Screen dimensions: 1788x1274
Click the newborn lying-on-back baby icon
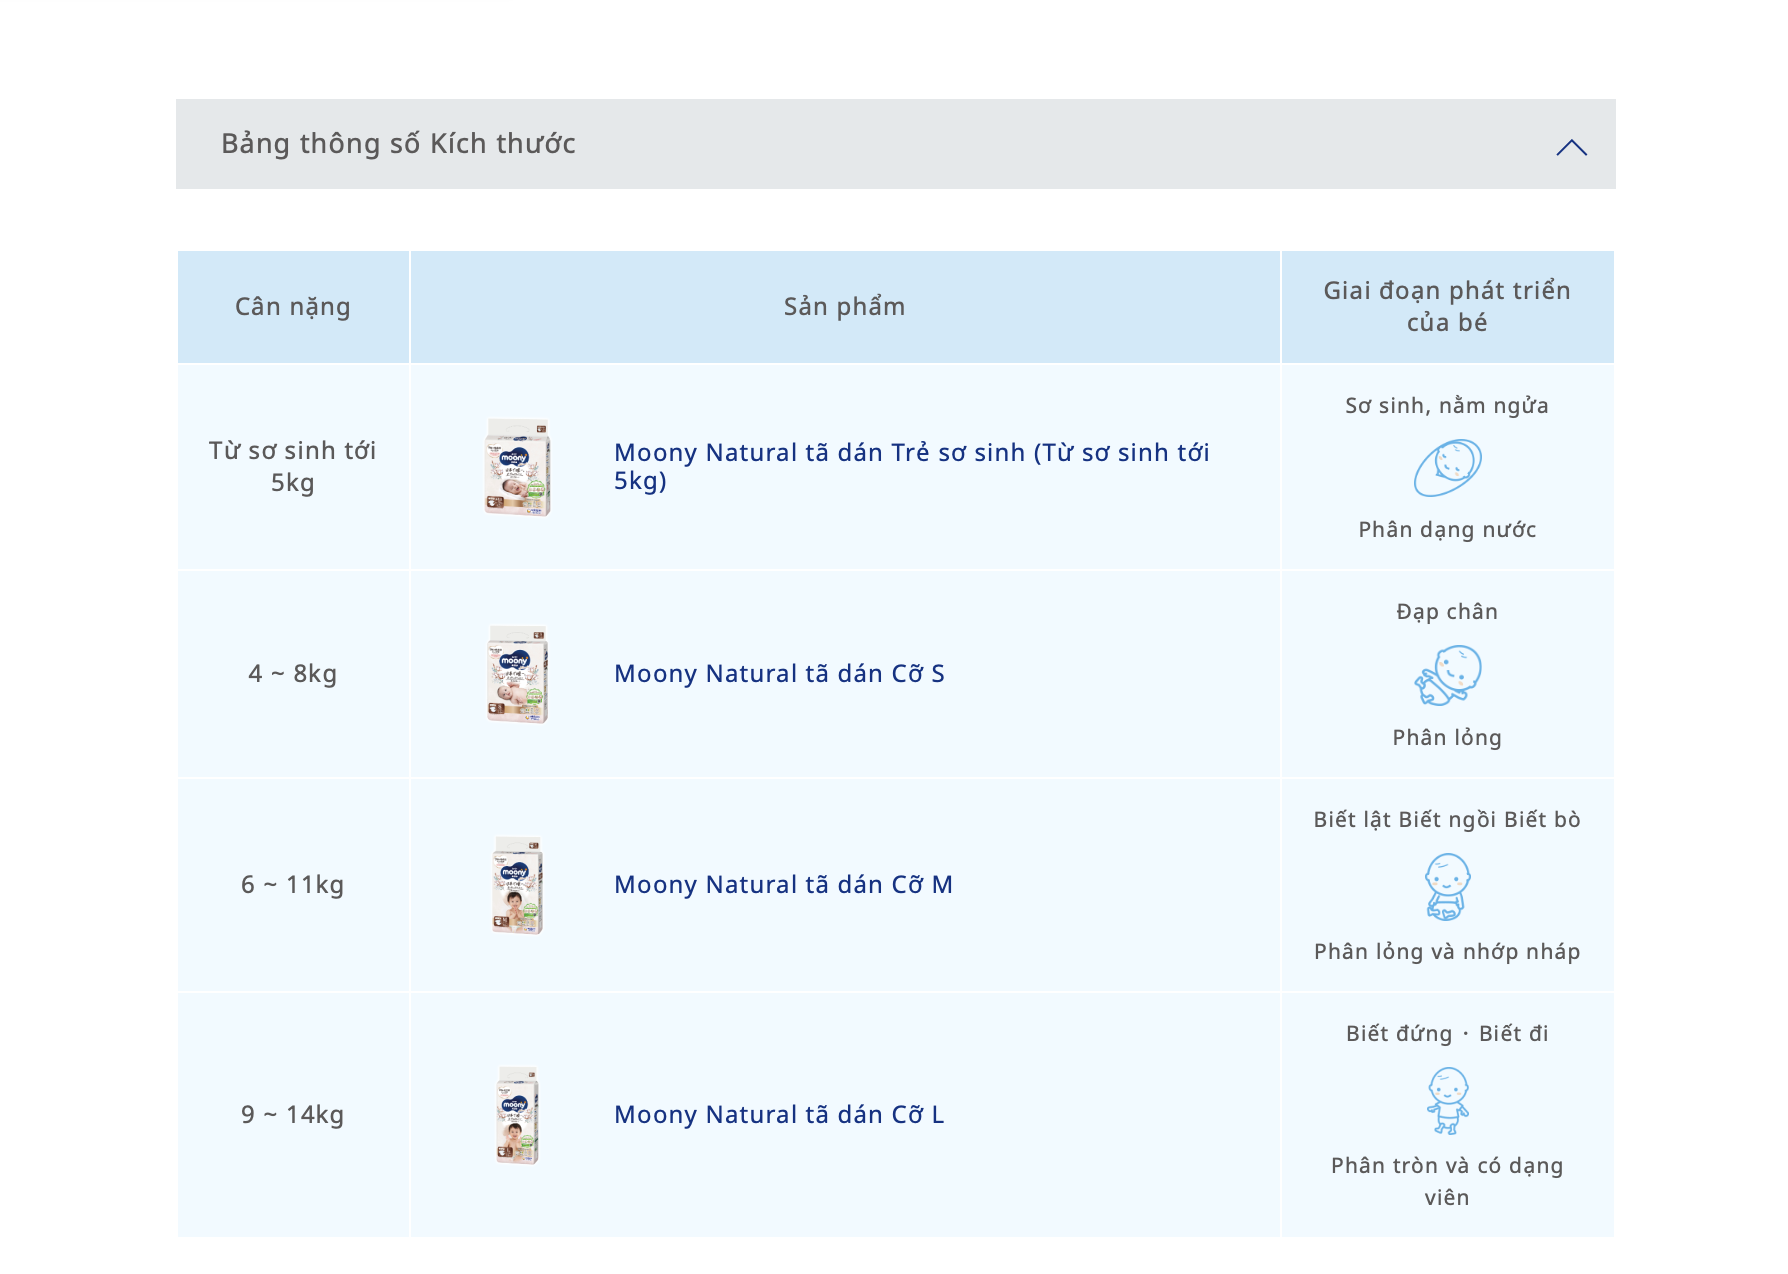coord(1447,467)
